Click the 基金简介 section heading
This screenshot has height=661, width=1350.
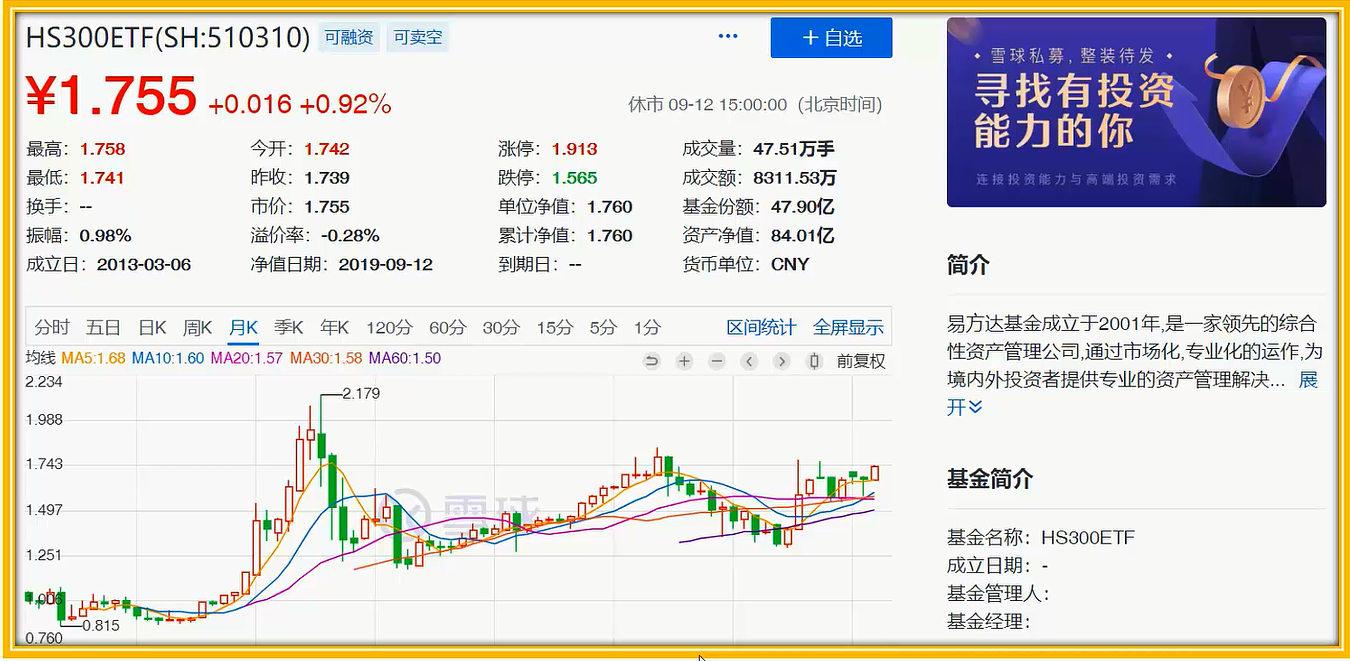click(990, 479)
